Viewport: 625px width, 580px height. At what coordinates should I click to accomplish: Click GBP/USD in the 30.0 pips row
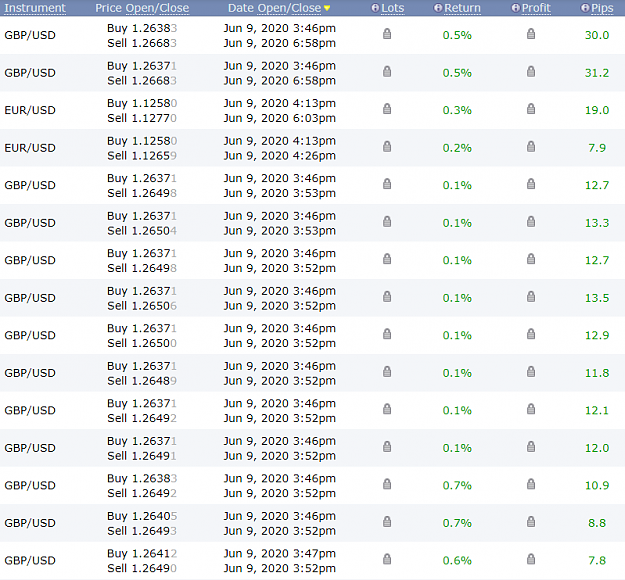point(30,35)
